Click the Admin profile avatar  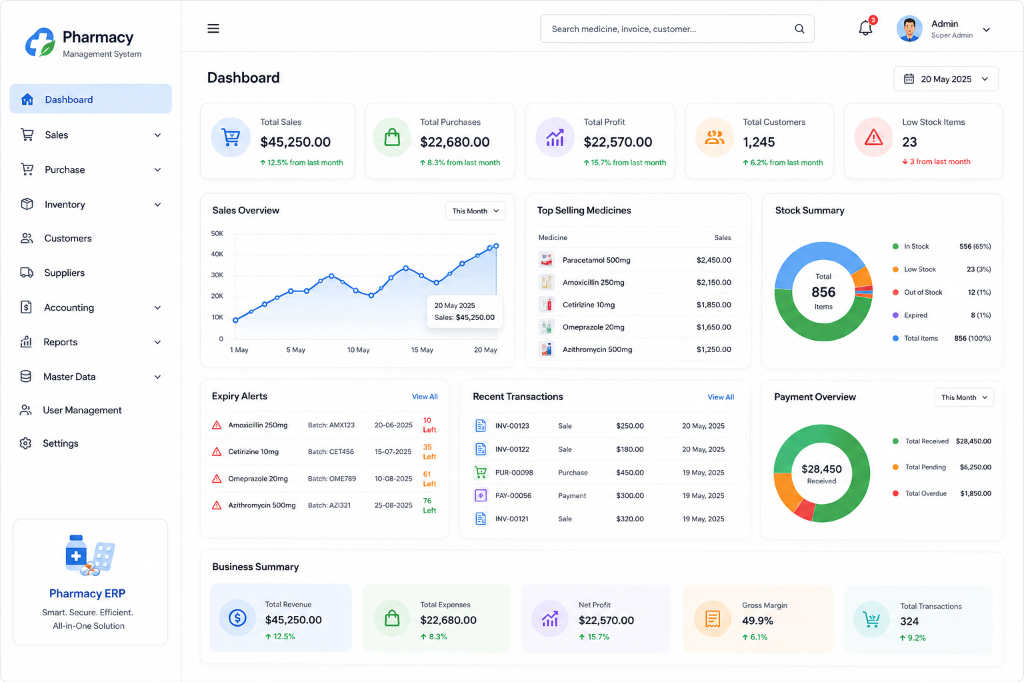[x=909, y=29]
